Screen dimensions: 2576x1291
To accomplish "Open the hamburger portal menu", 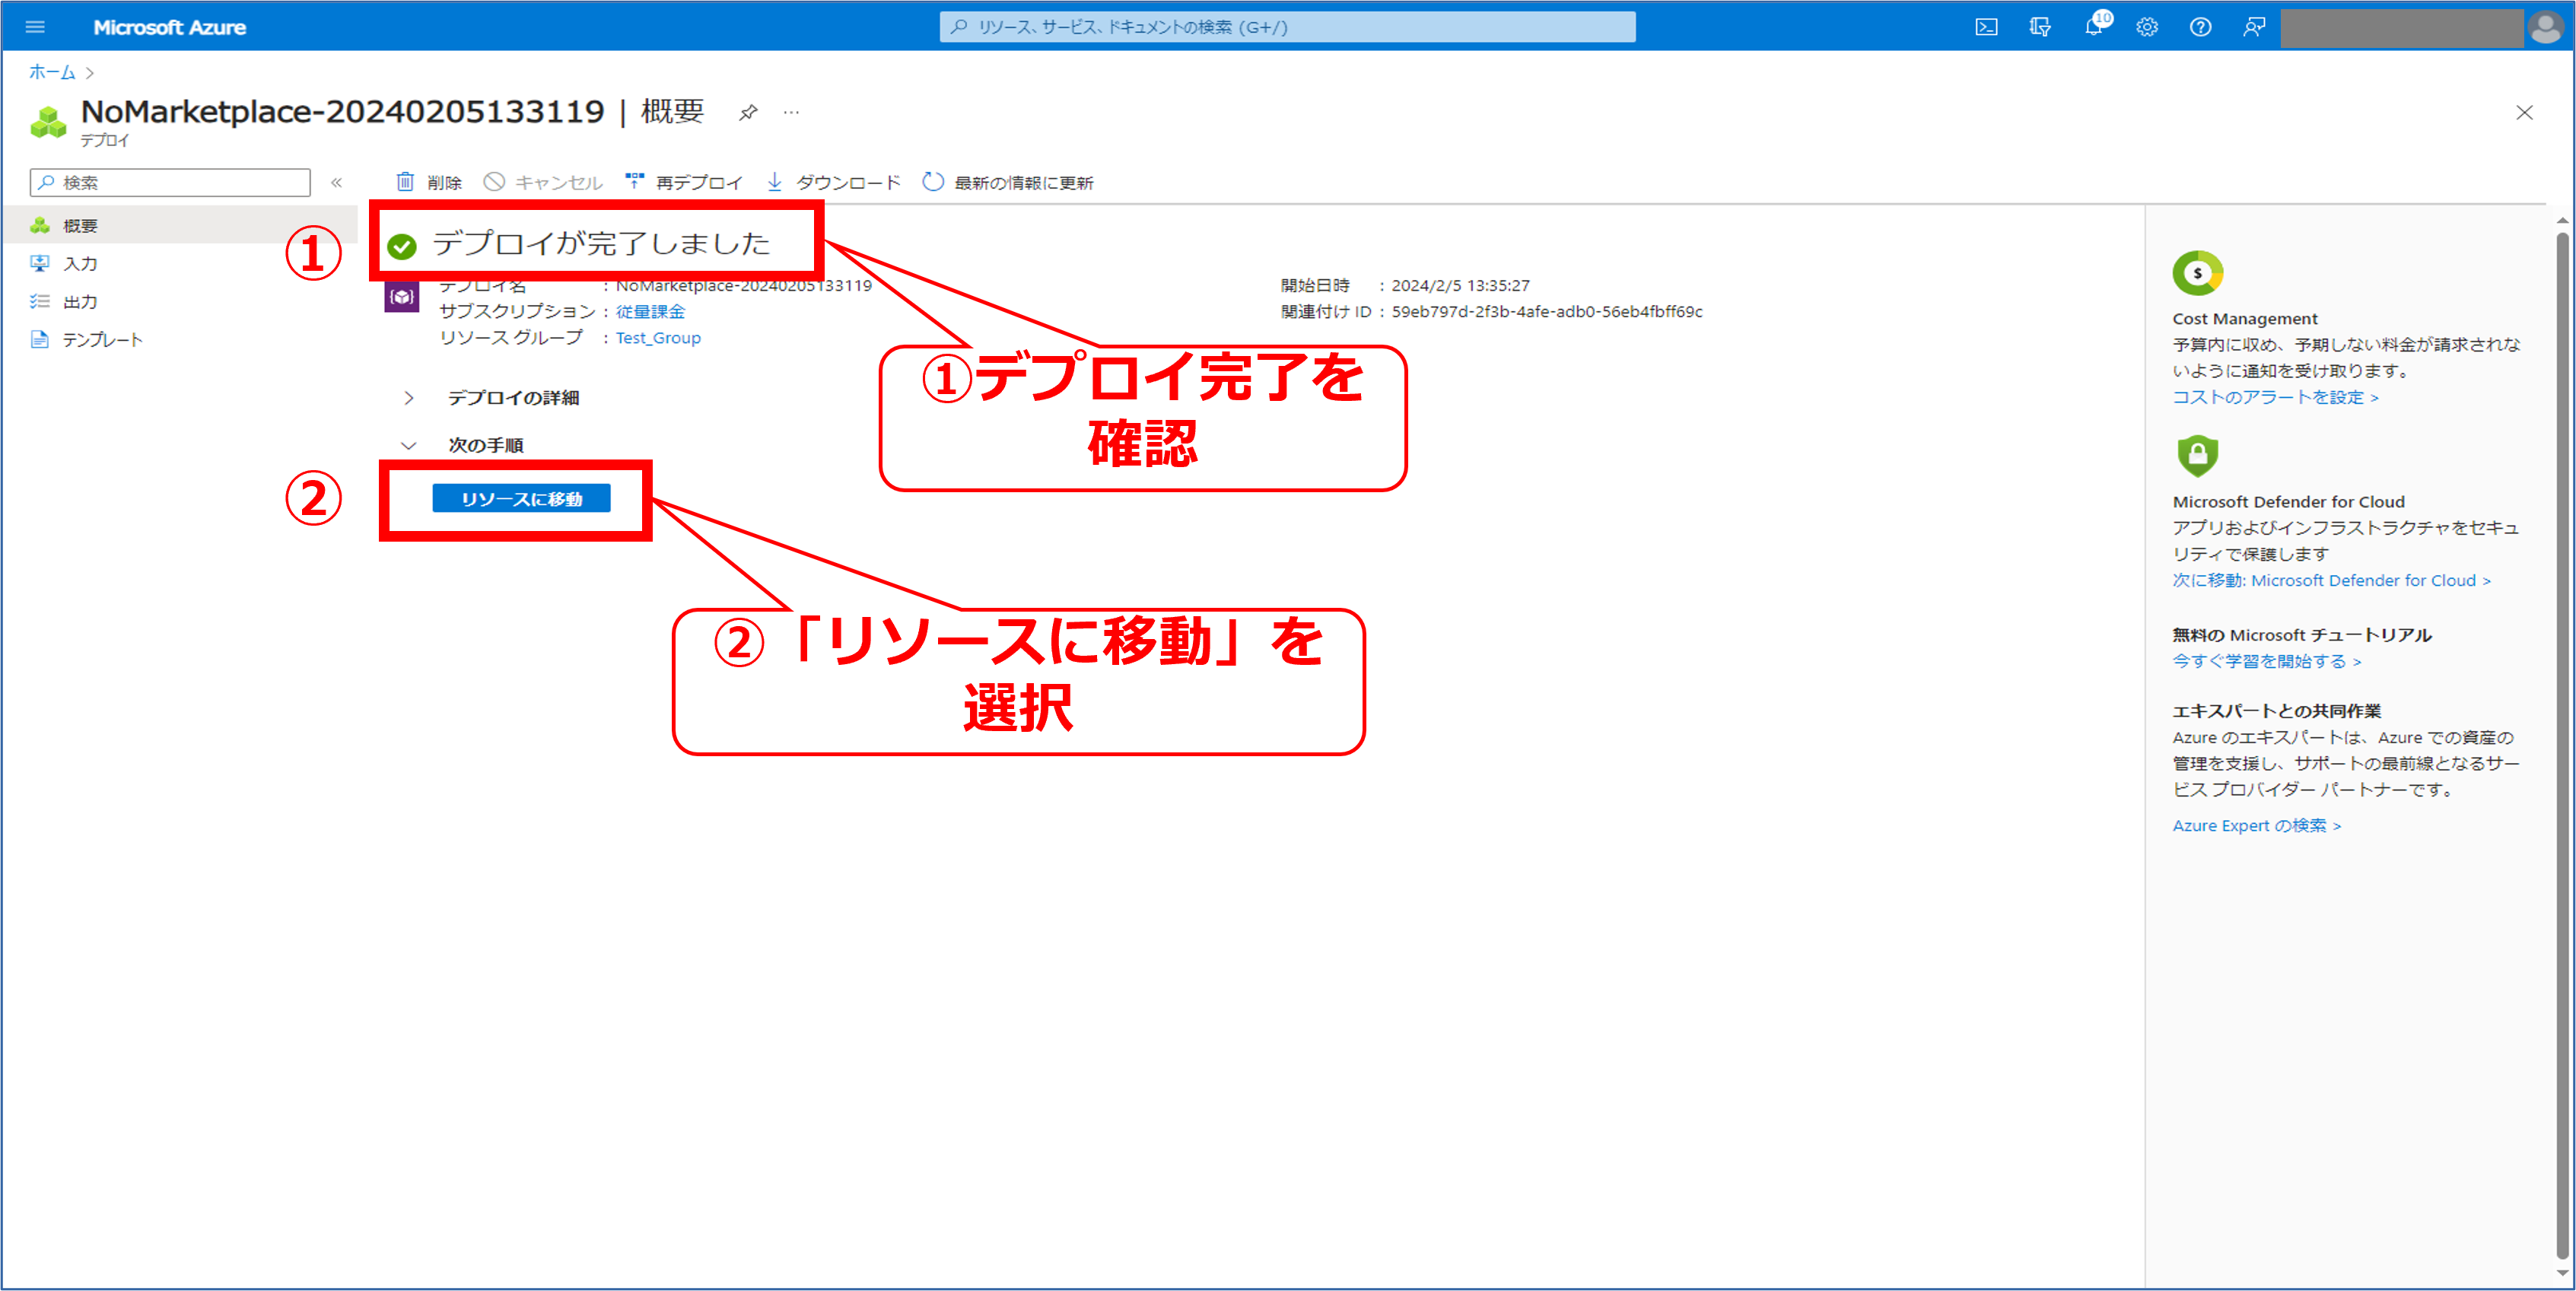I will (35, 27).
